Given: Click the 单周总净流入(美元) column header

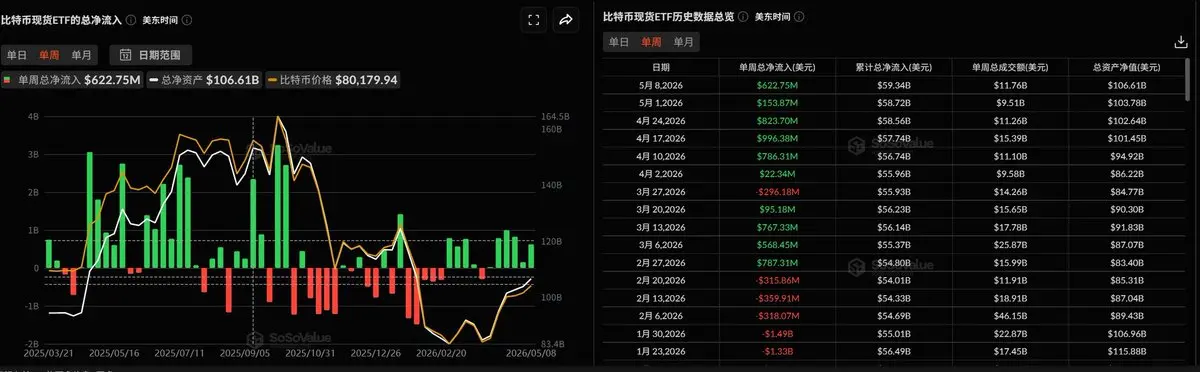Looking at the screenshot, I should point(777,67).
